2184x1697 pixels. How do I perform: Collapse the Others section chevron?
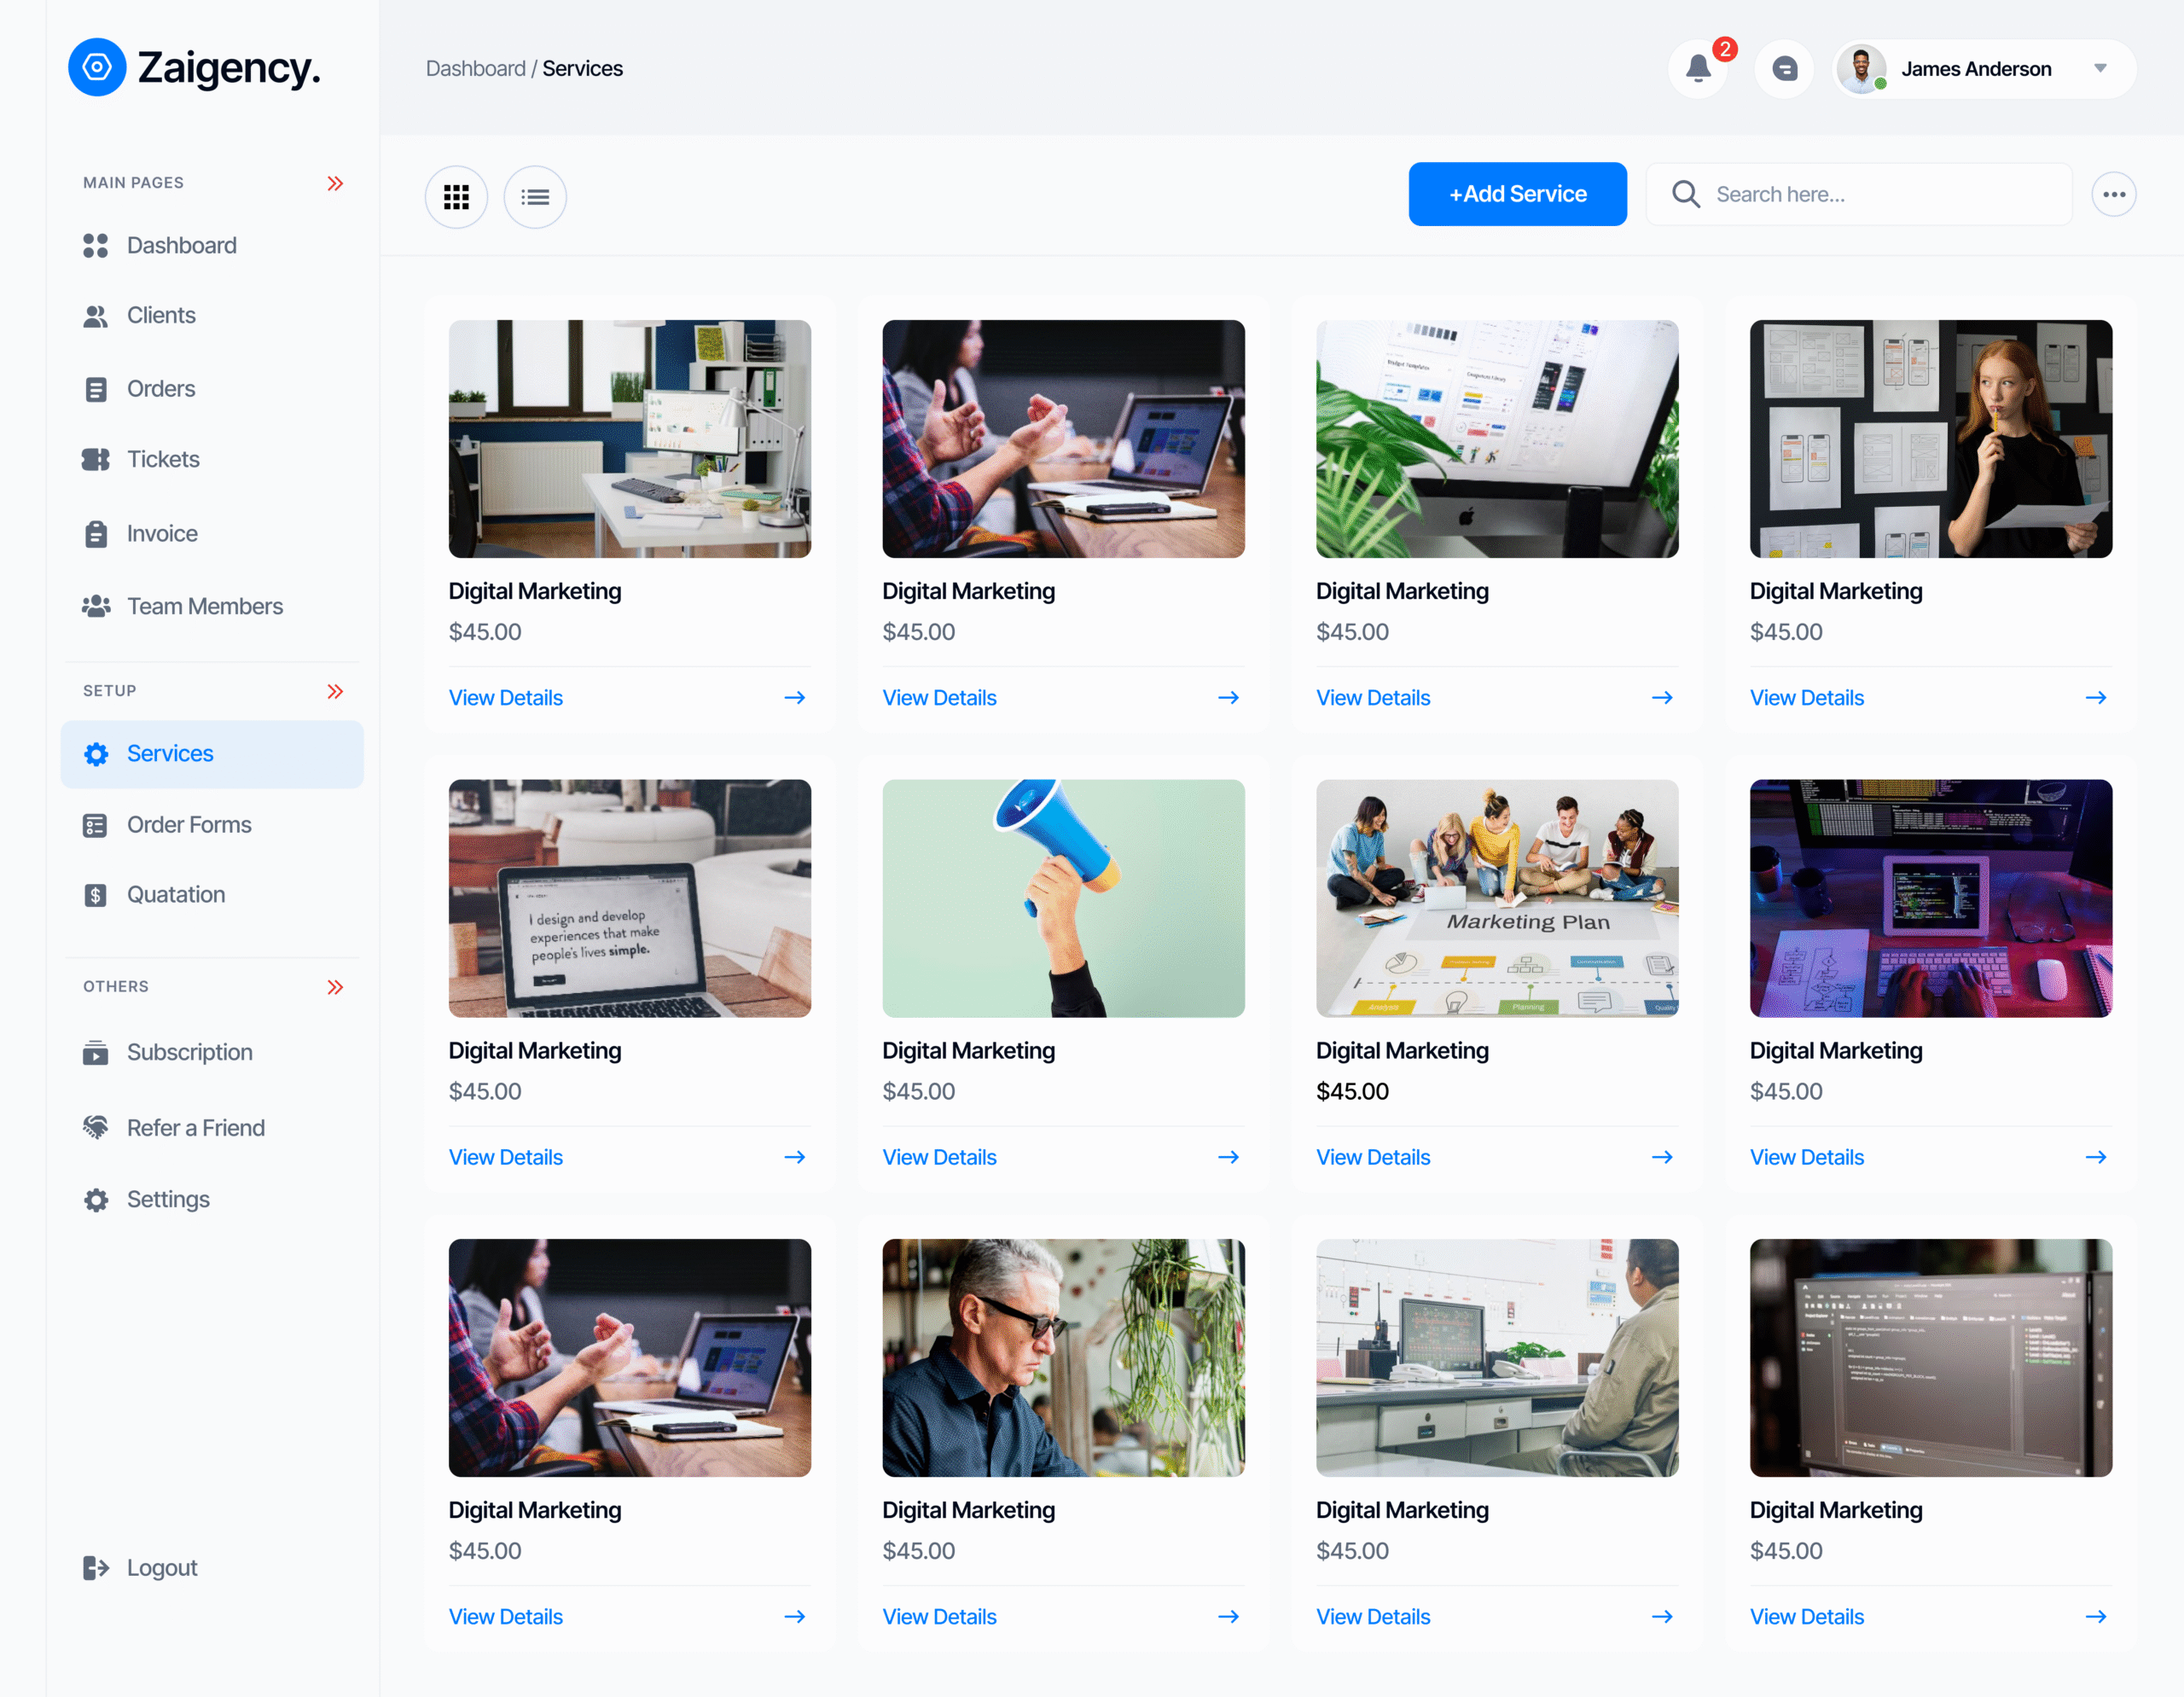[335, 987]
